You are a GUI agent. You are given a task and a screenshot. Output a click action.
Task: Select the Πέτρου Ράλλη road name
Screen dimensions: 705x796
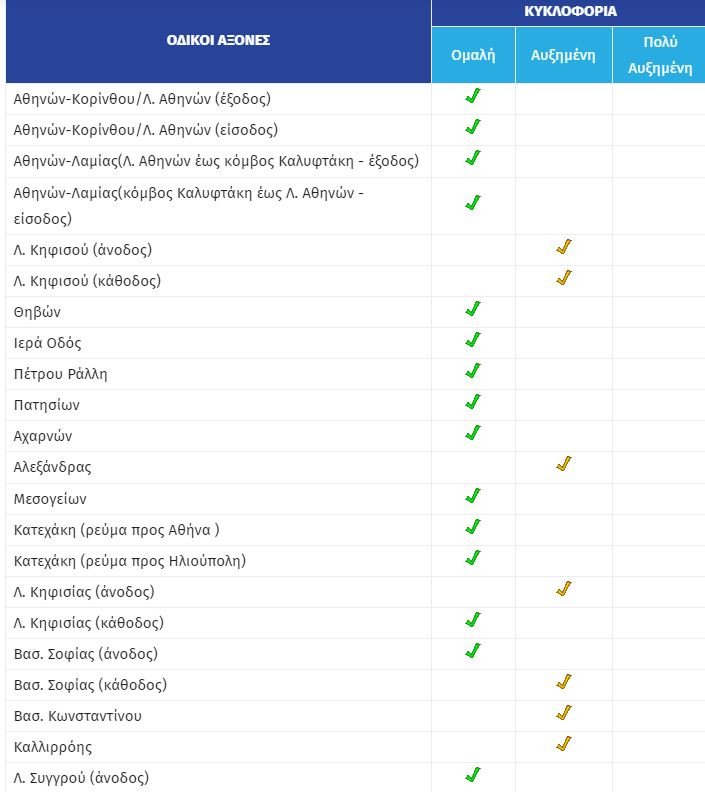tap(61, 374)
